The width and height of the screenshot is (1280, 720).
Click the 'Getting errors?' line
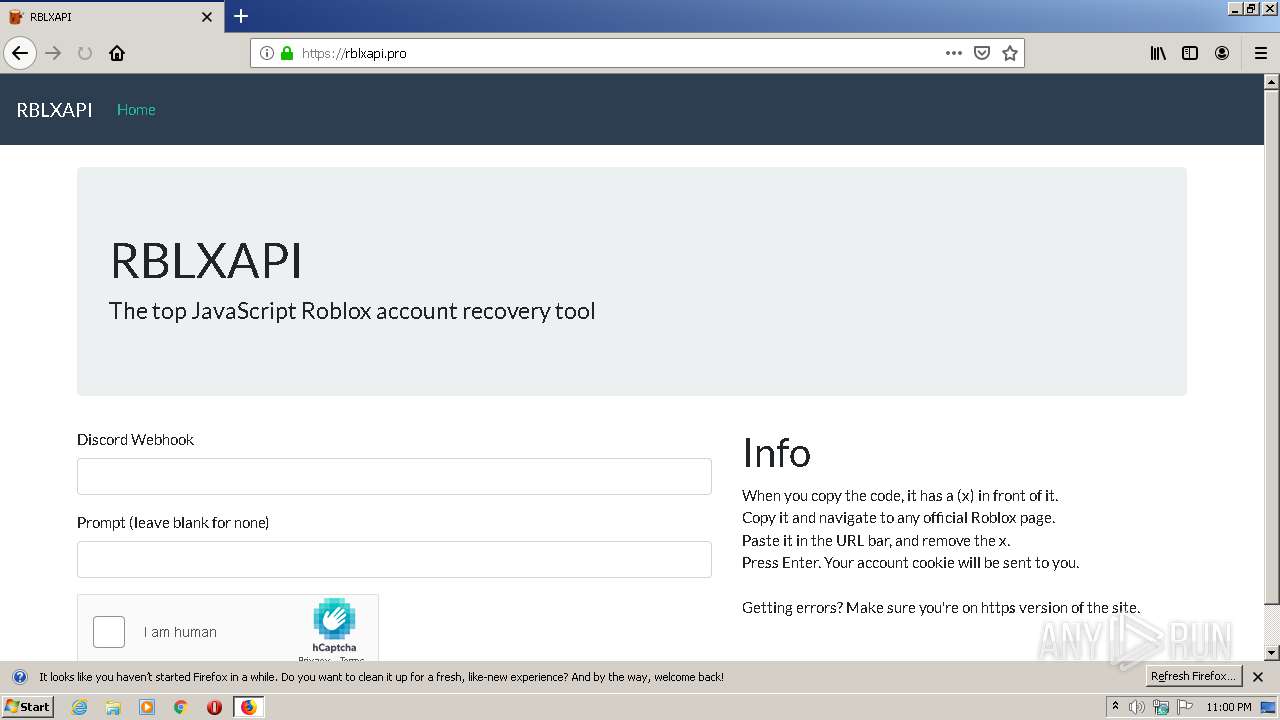pos(941,607)
